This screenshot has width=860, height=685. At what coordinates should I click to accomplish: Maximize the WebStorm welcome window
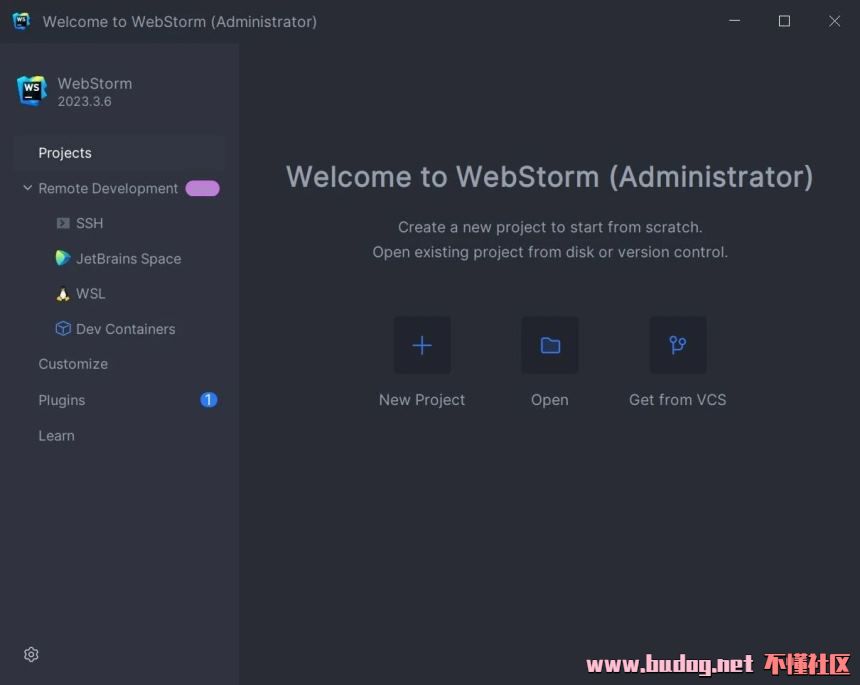coord(784,21)
